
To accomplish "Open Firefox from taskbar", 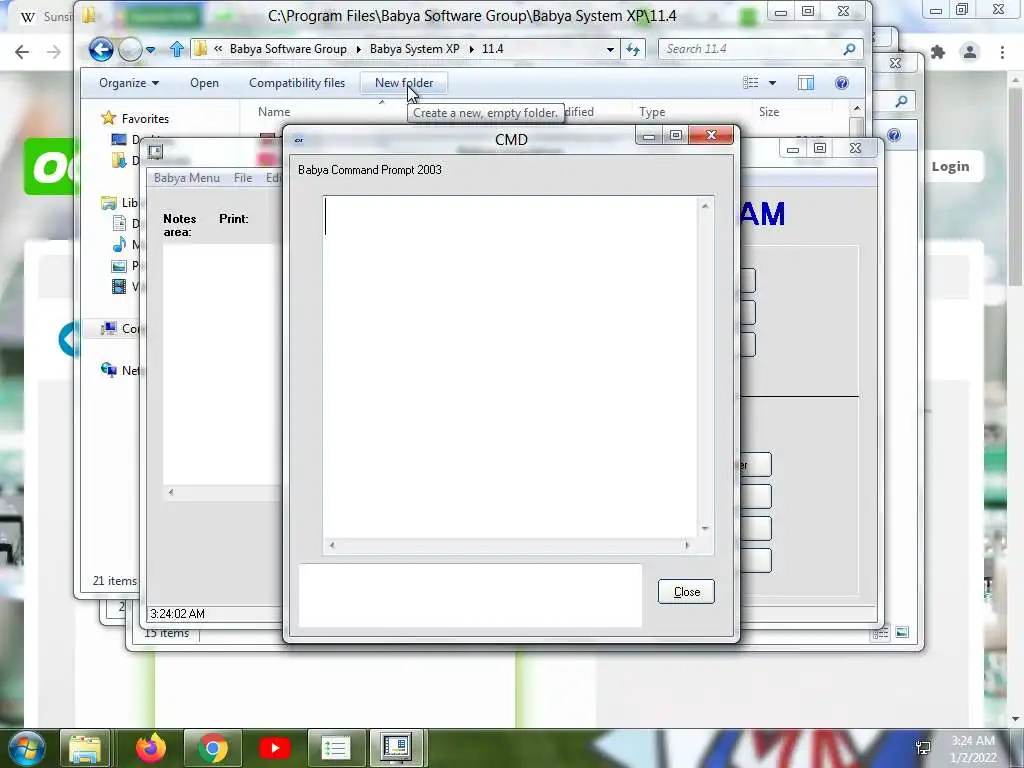I will tap(151, 748).
